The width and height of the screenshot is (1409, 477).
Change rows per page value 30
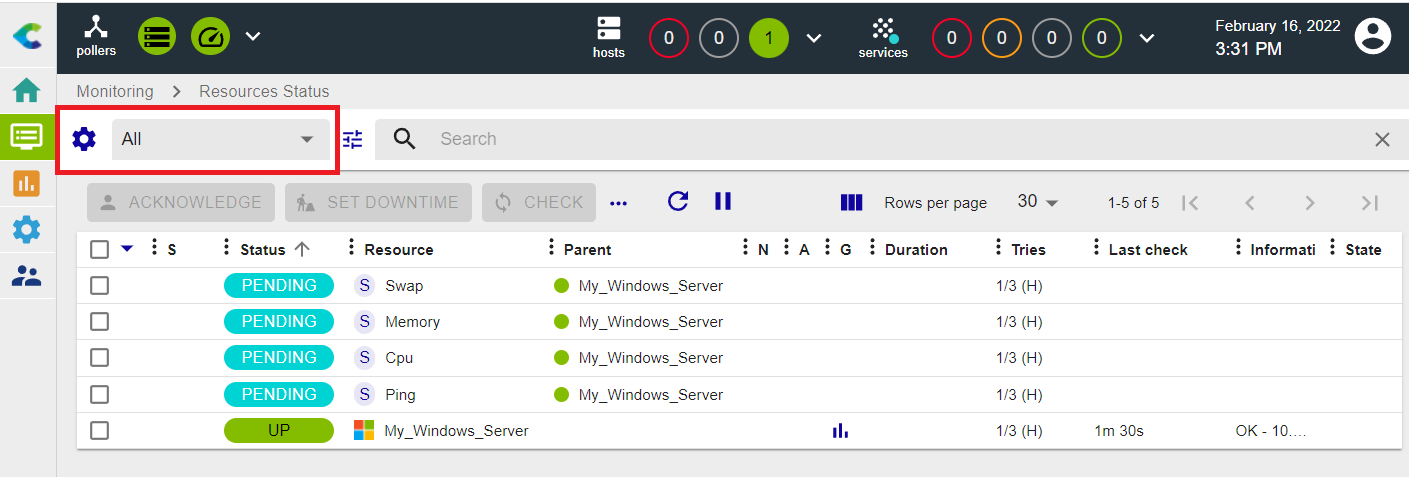pyautogui.click(x=1037, y=202)
